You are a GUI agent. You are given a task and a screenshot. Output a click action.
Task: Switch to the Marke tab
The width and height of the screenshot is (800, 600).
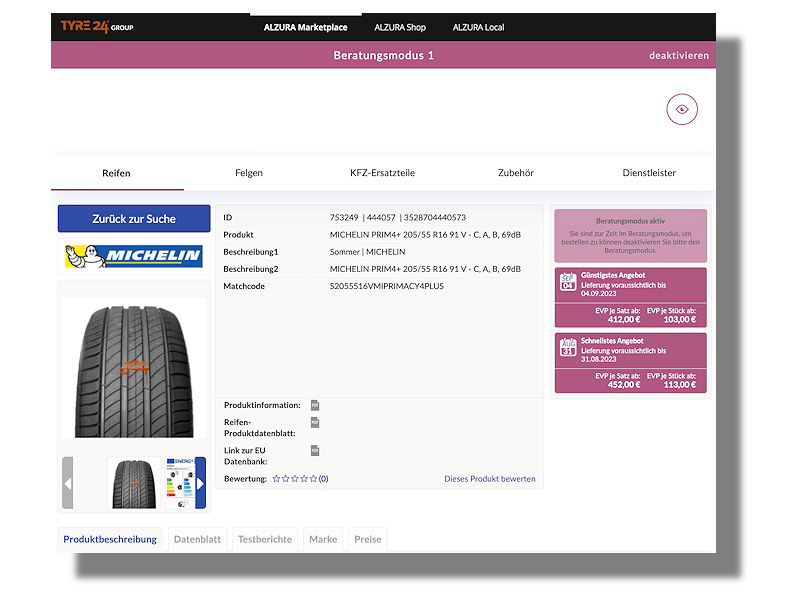click(323, 539)
